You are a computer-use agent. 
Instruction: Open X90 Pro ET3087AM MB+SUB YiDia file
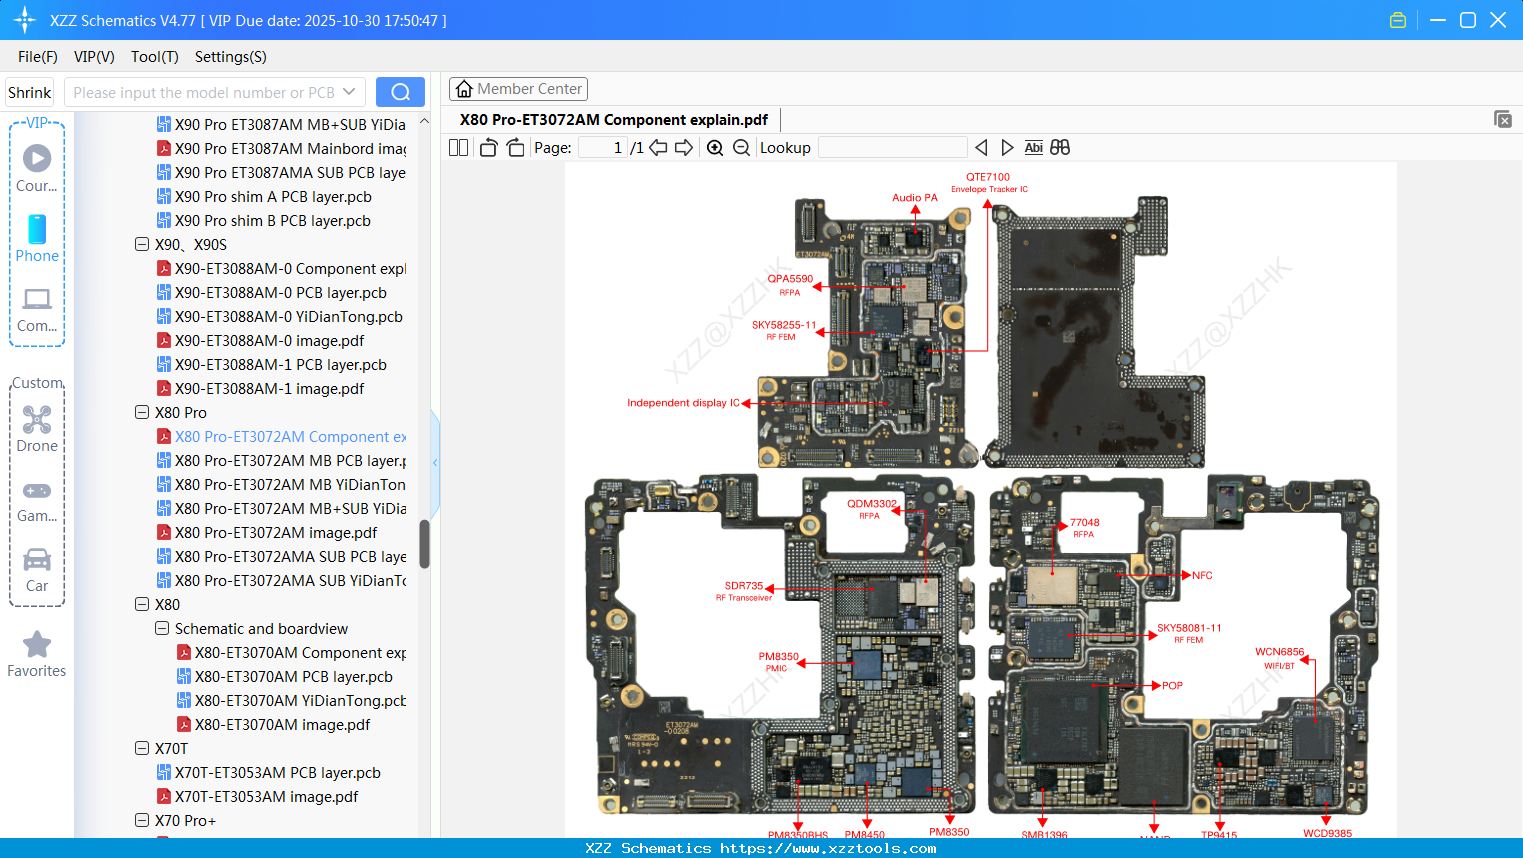click(x=281, y=124)
